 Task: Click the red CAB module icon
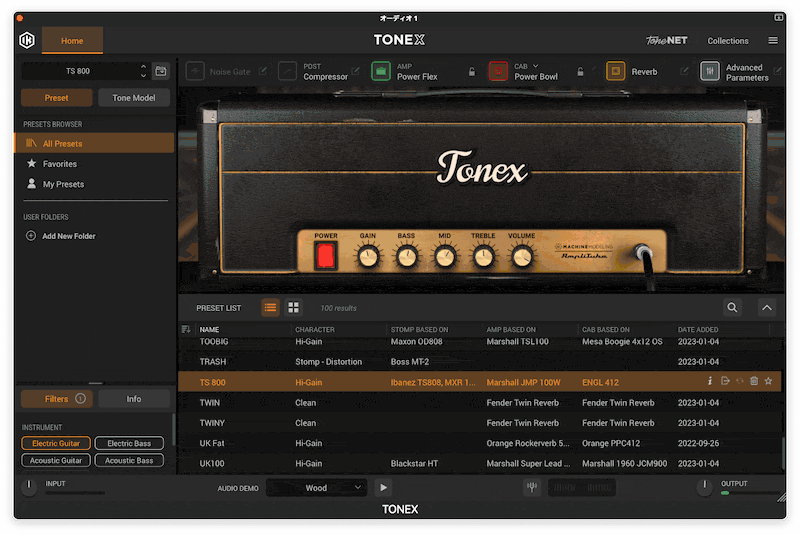tap(498, 71)
